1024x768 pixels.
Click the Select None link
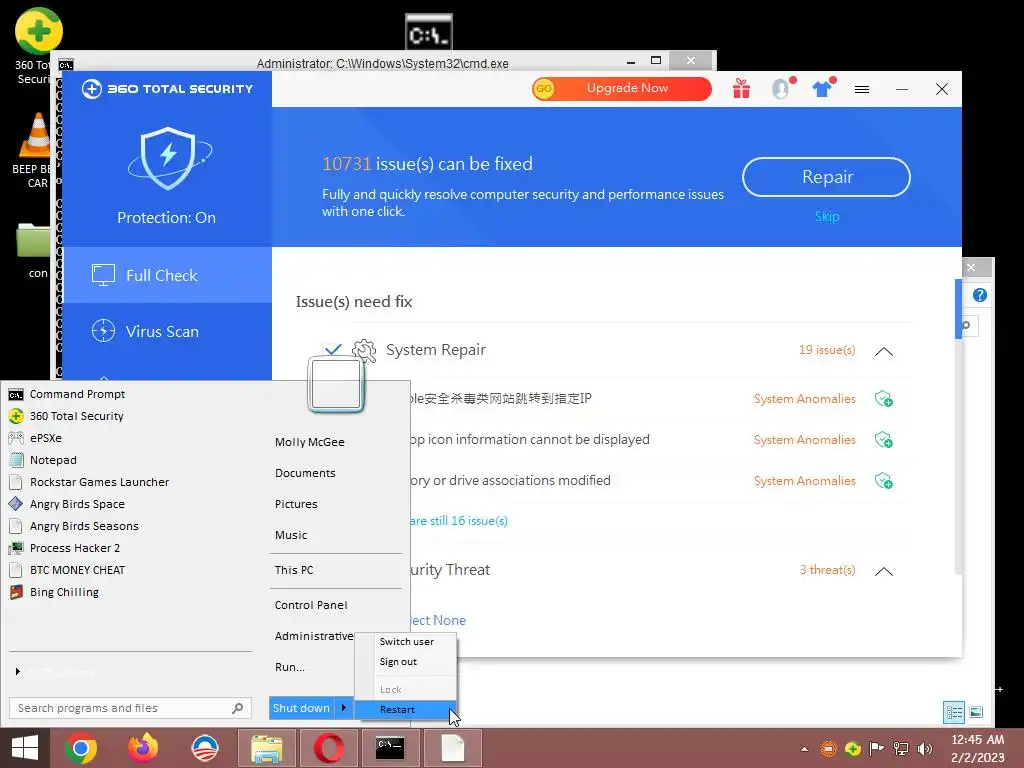pos(438,620)
